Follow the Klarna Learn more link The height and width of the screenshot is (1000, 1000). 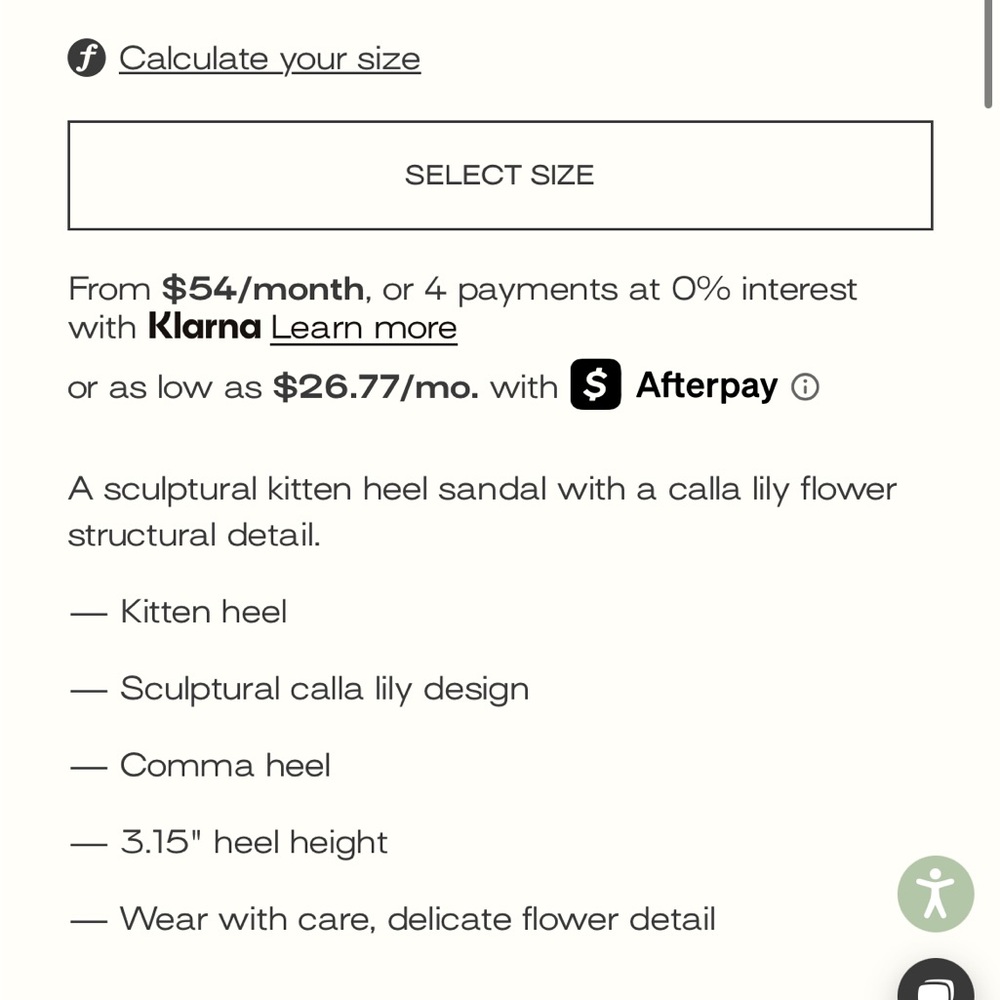(364, 328)
